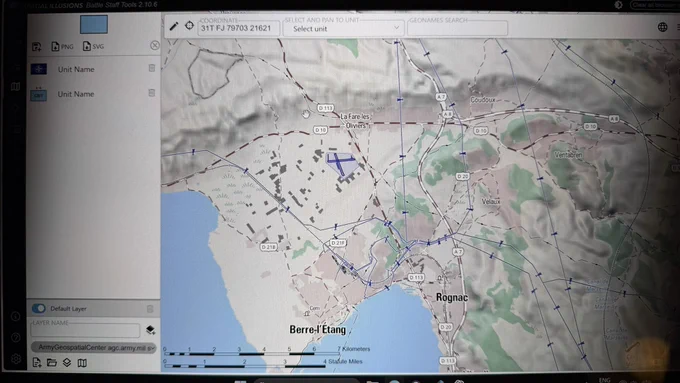Click the folded map icon in bottom toolbar

[x=82, y=363]
